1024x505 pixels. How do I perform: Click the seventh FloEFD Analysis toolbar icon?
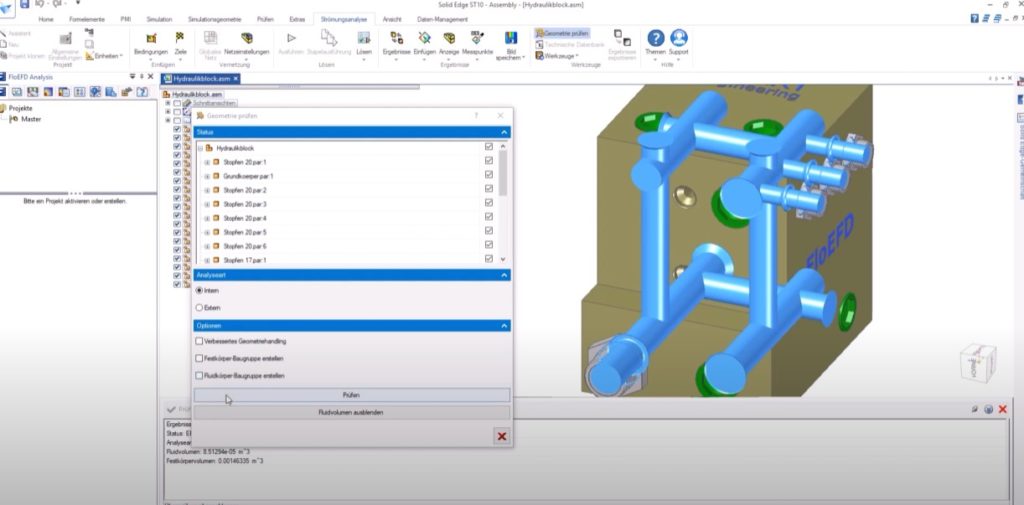tap(95, 92)
